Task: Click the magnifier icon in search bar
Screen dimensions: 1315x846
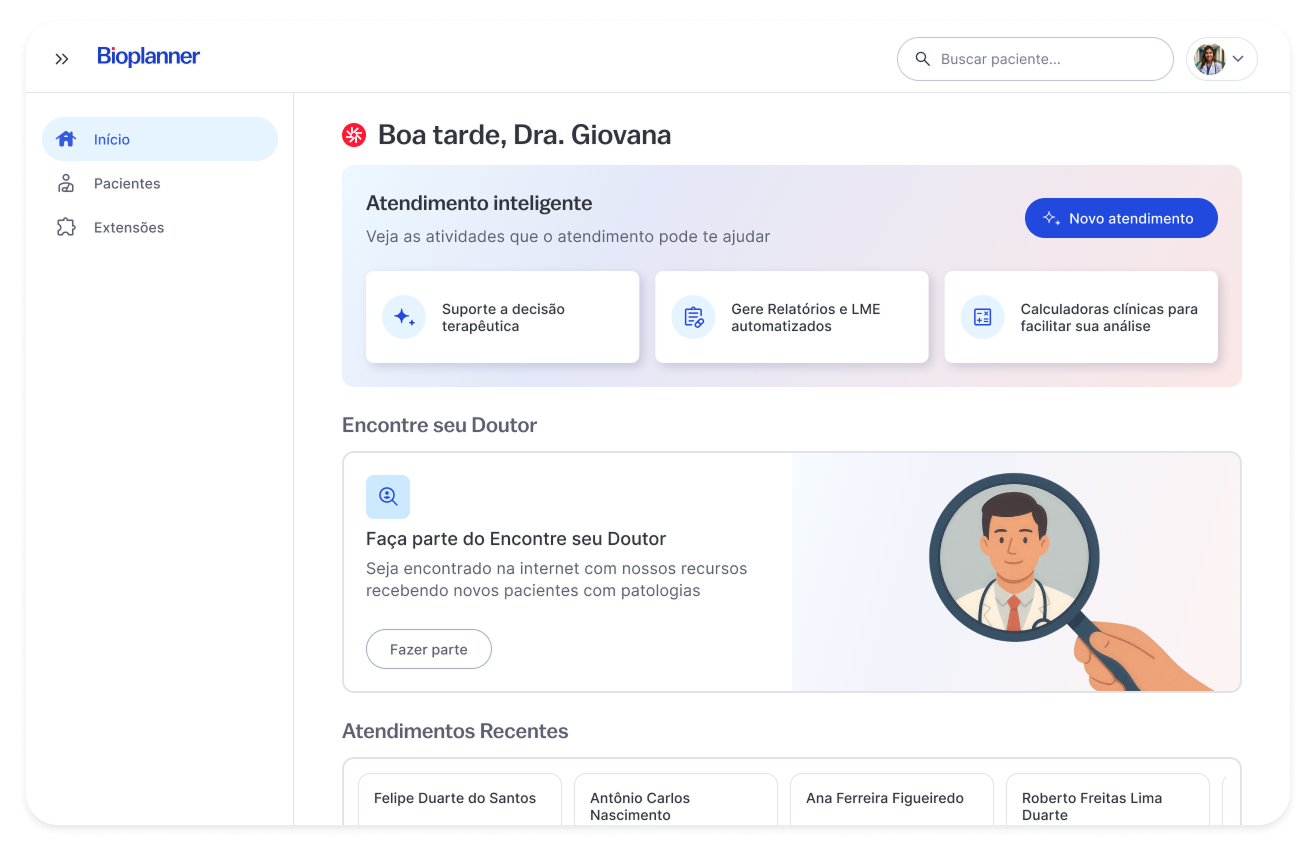Action: click(x=922, y=59)
